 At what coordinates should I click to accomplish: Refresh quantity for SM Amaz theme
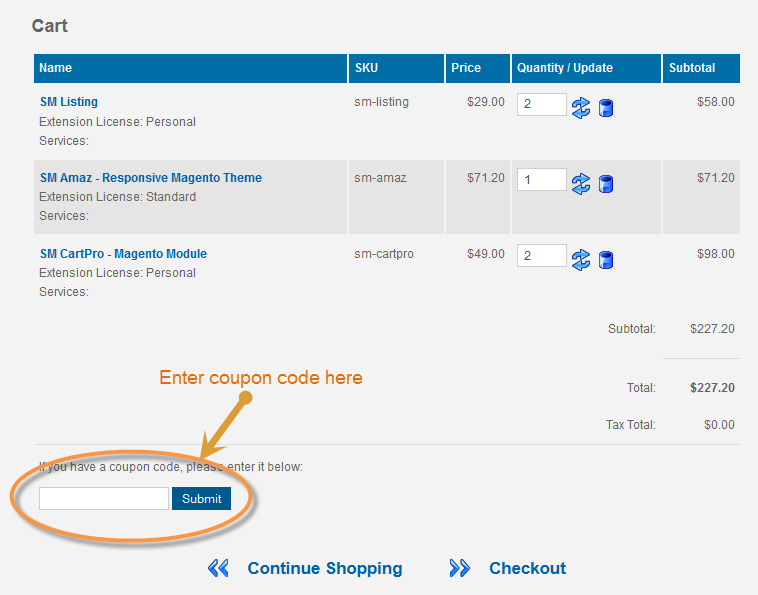click(x=581, y=184)
